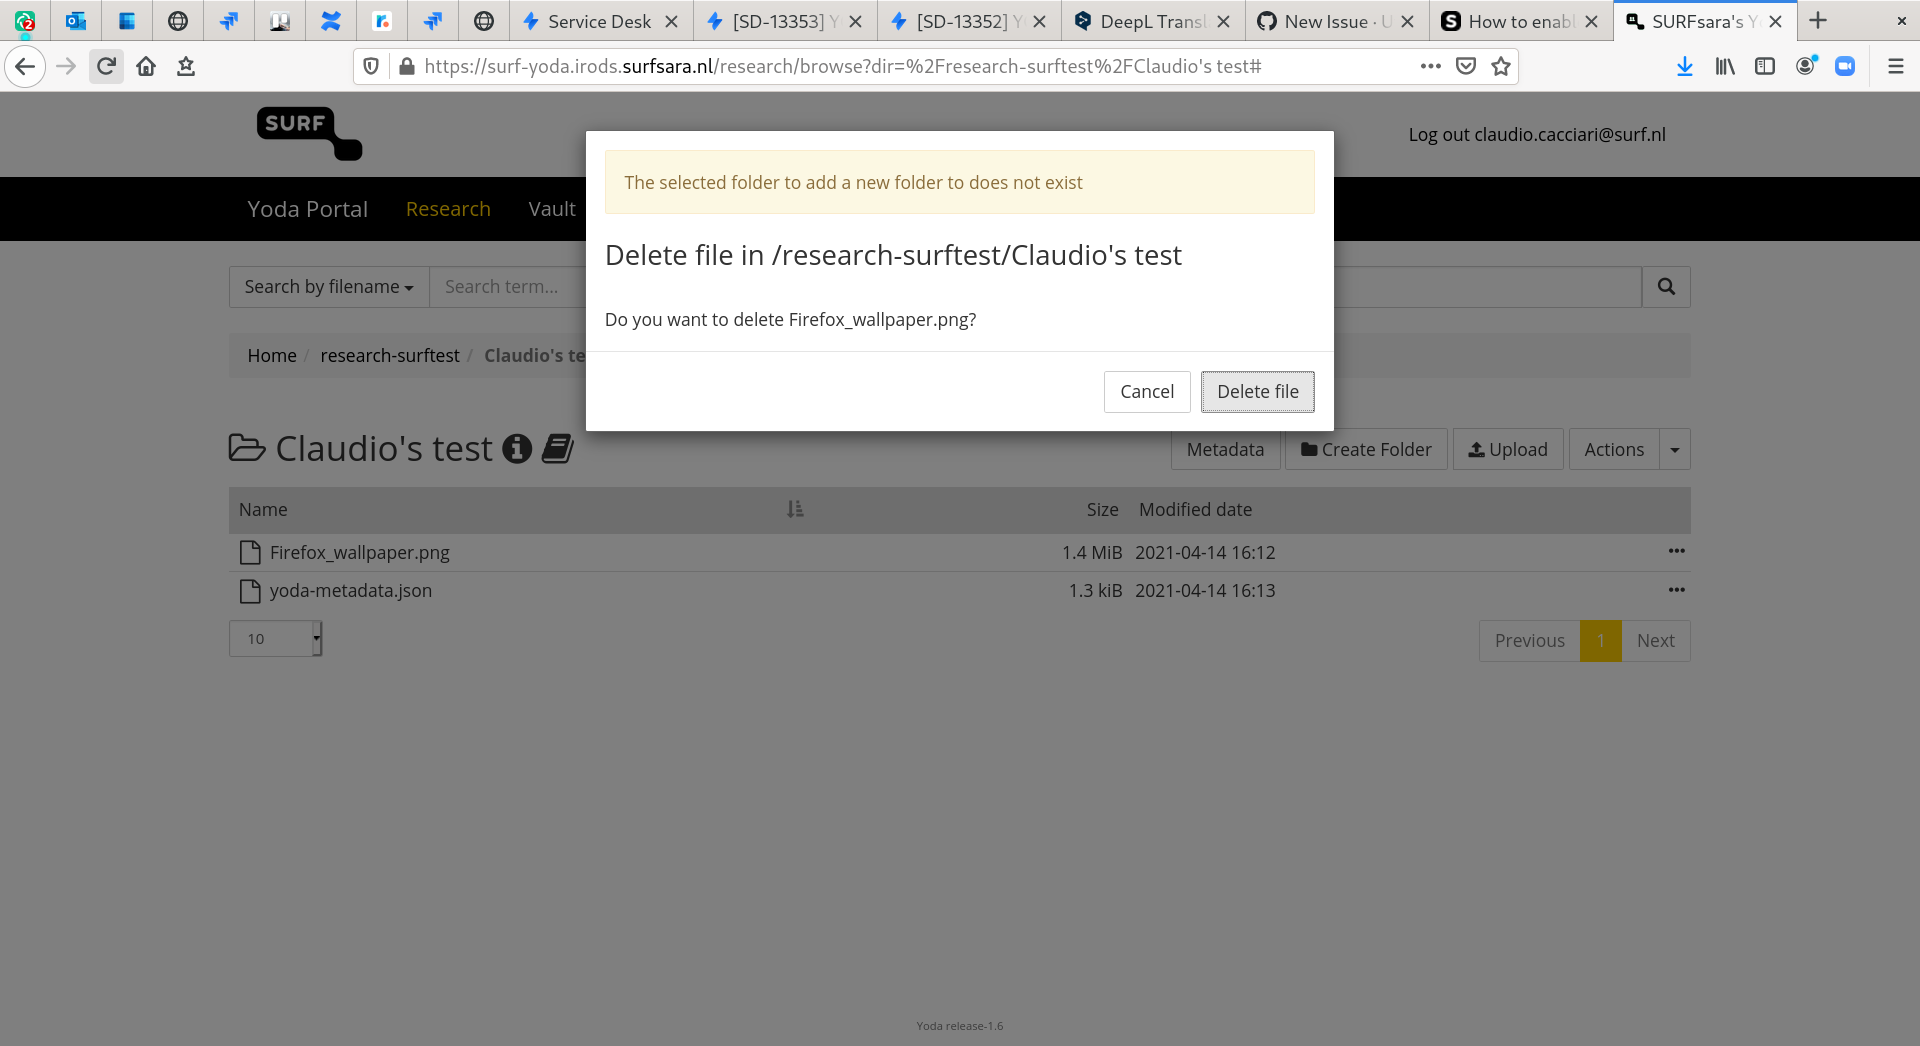Open the Firefox account icon

coord(1805,67)
